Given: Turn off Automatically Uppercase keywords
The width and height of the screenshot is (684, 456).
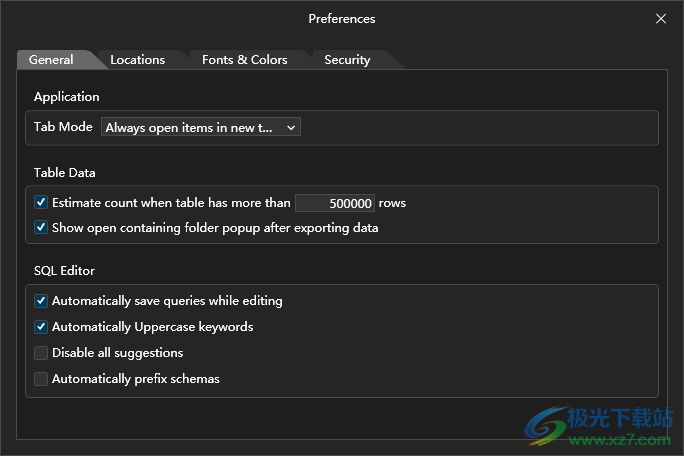Looking at the screenshot, I should click(x=41, y=326).
